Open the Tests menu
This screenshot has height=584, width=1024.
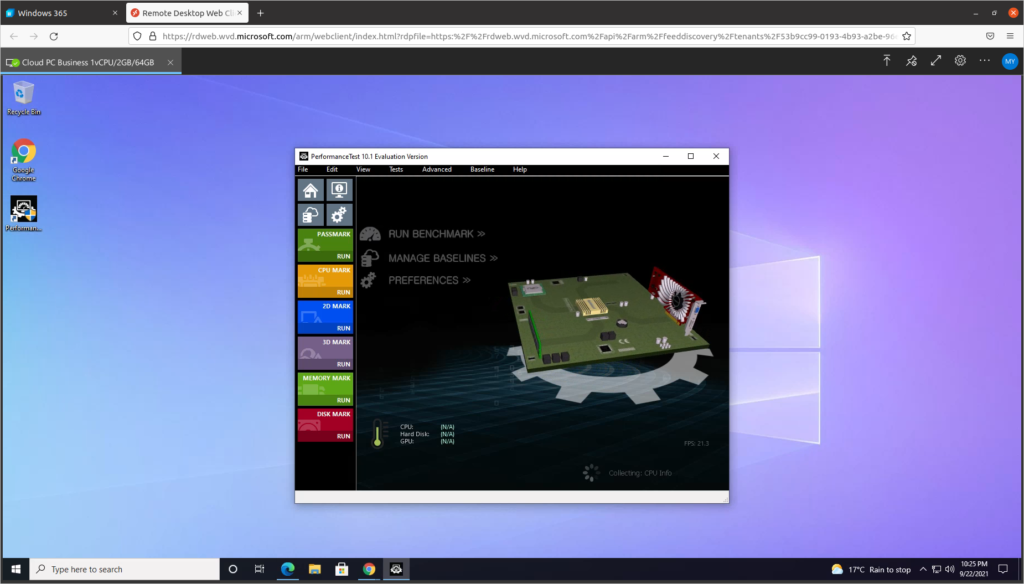click(x=396, y=169)
